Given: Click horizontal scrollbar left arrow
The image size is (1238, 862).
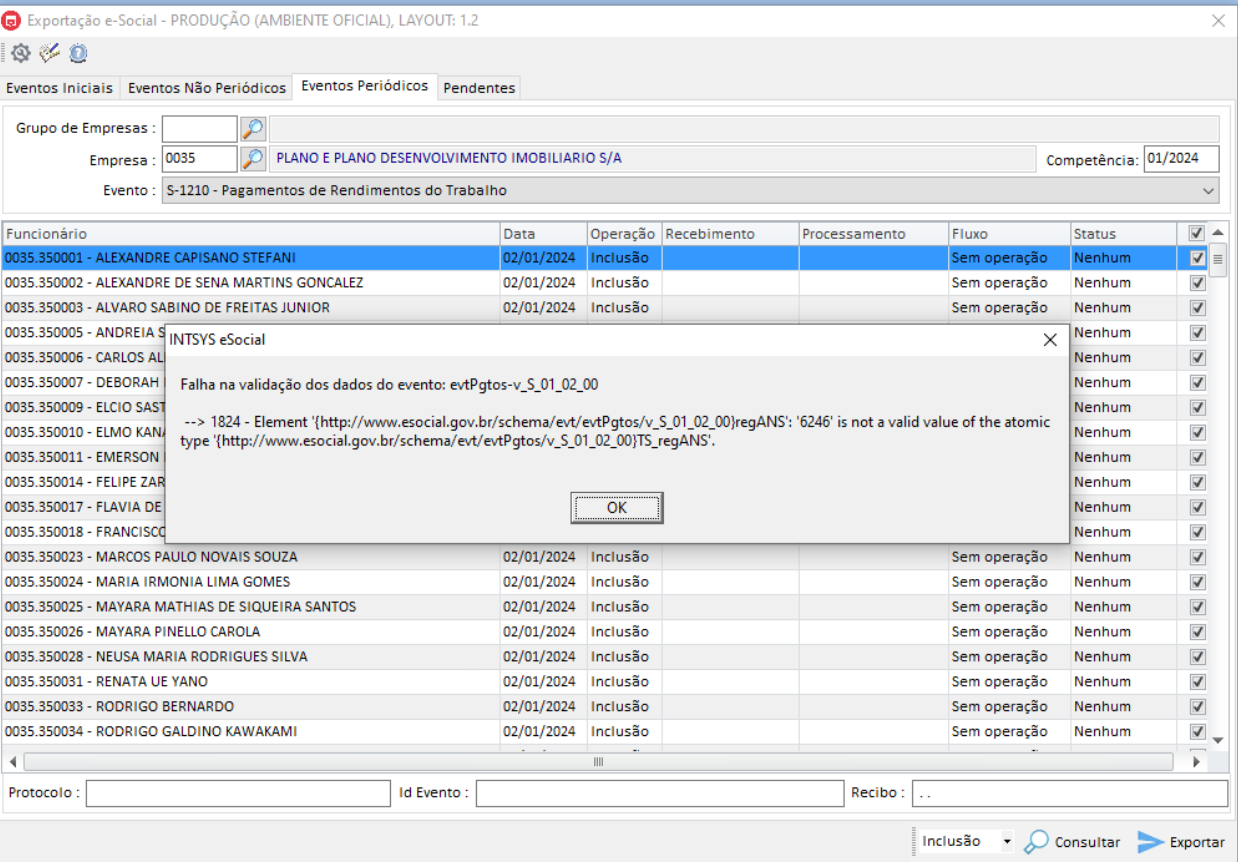Looking at the screenshot, I should (12, 762).
